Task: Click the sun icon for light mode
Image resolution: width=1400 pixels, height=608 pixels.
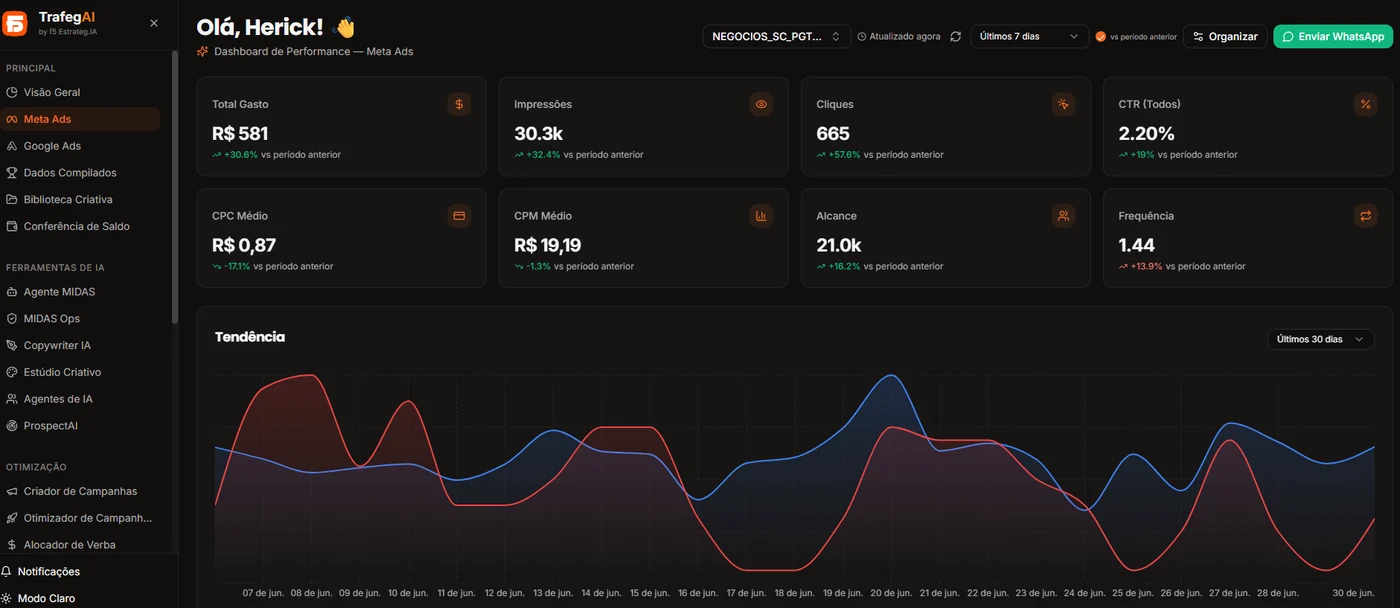Action: click(x=7, y=598)
